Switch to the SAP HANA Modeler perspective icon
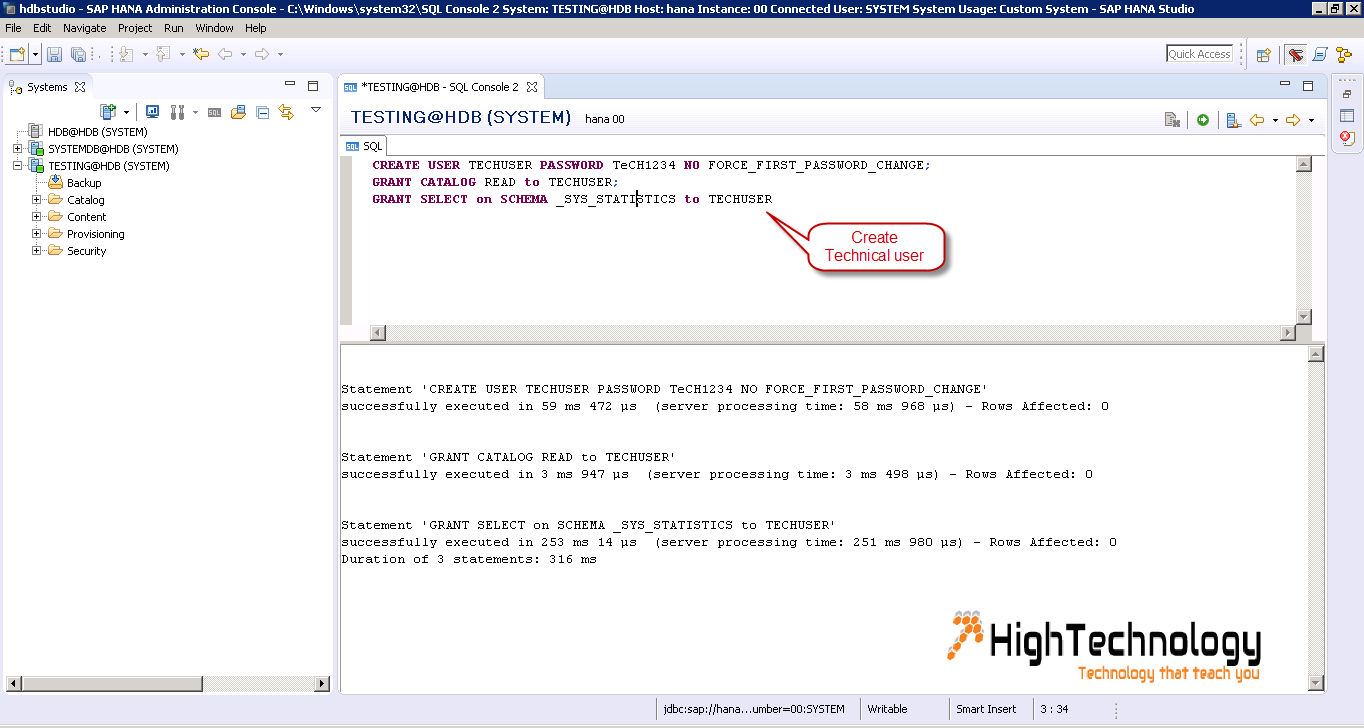The image size is (1364, 728). pyautogui.click(x=1343, y=55)
